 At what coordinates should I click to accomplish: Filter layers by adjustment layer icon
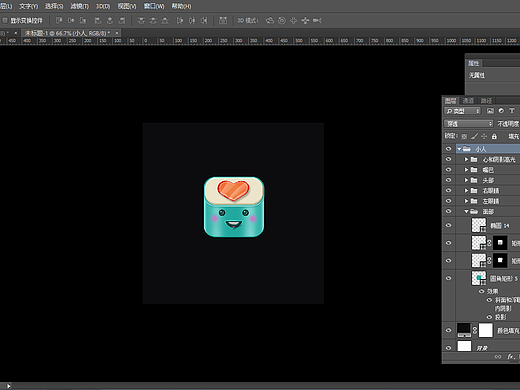point(501,111)
